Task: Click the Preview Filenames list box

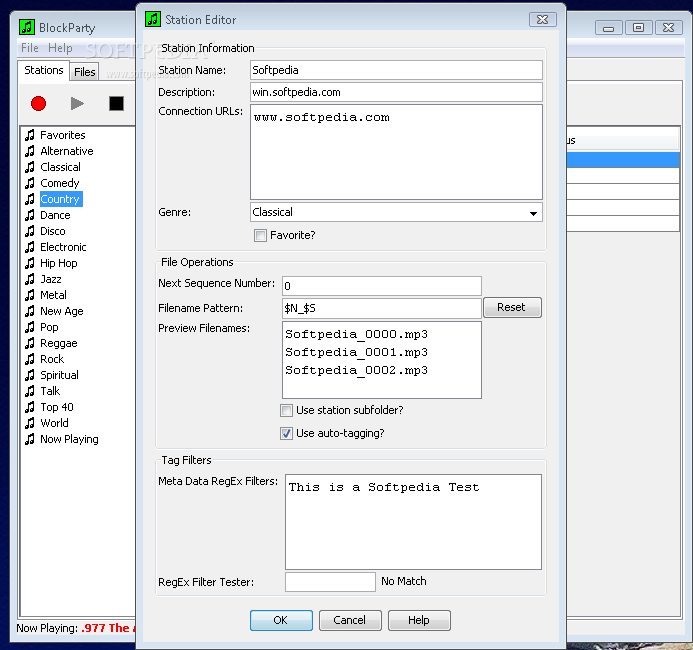Action: click(382, 360)
